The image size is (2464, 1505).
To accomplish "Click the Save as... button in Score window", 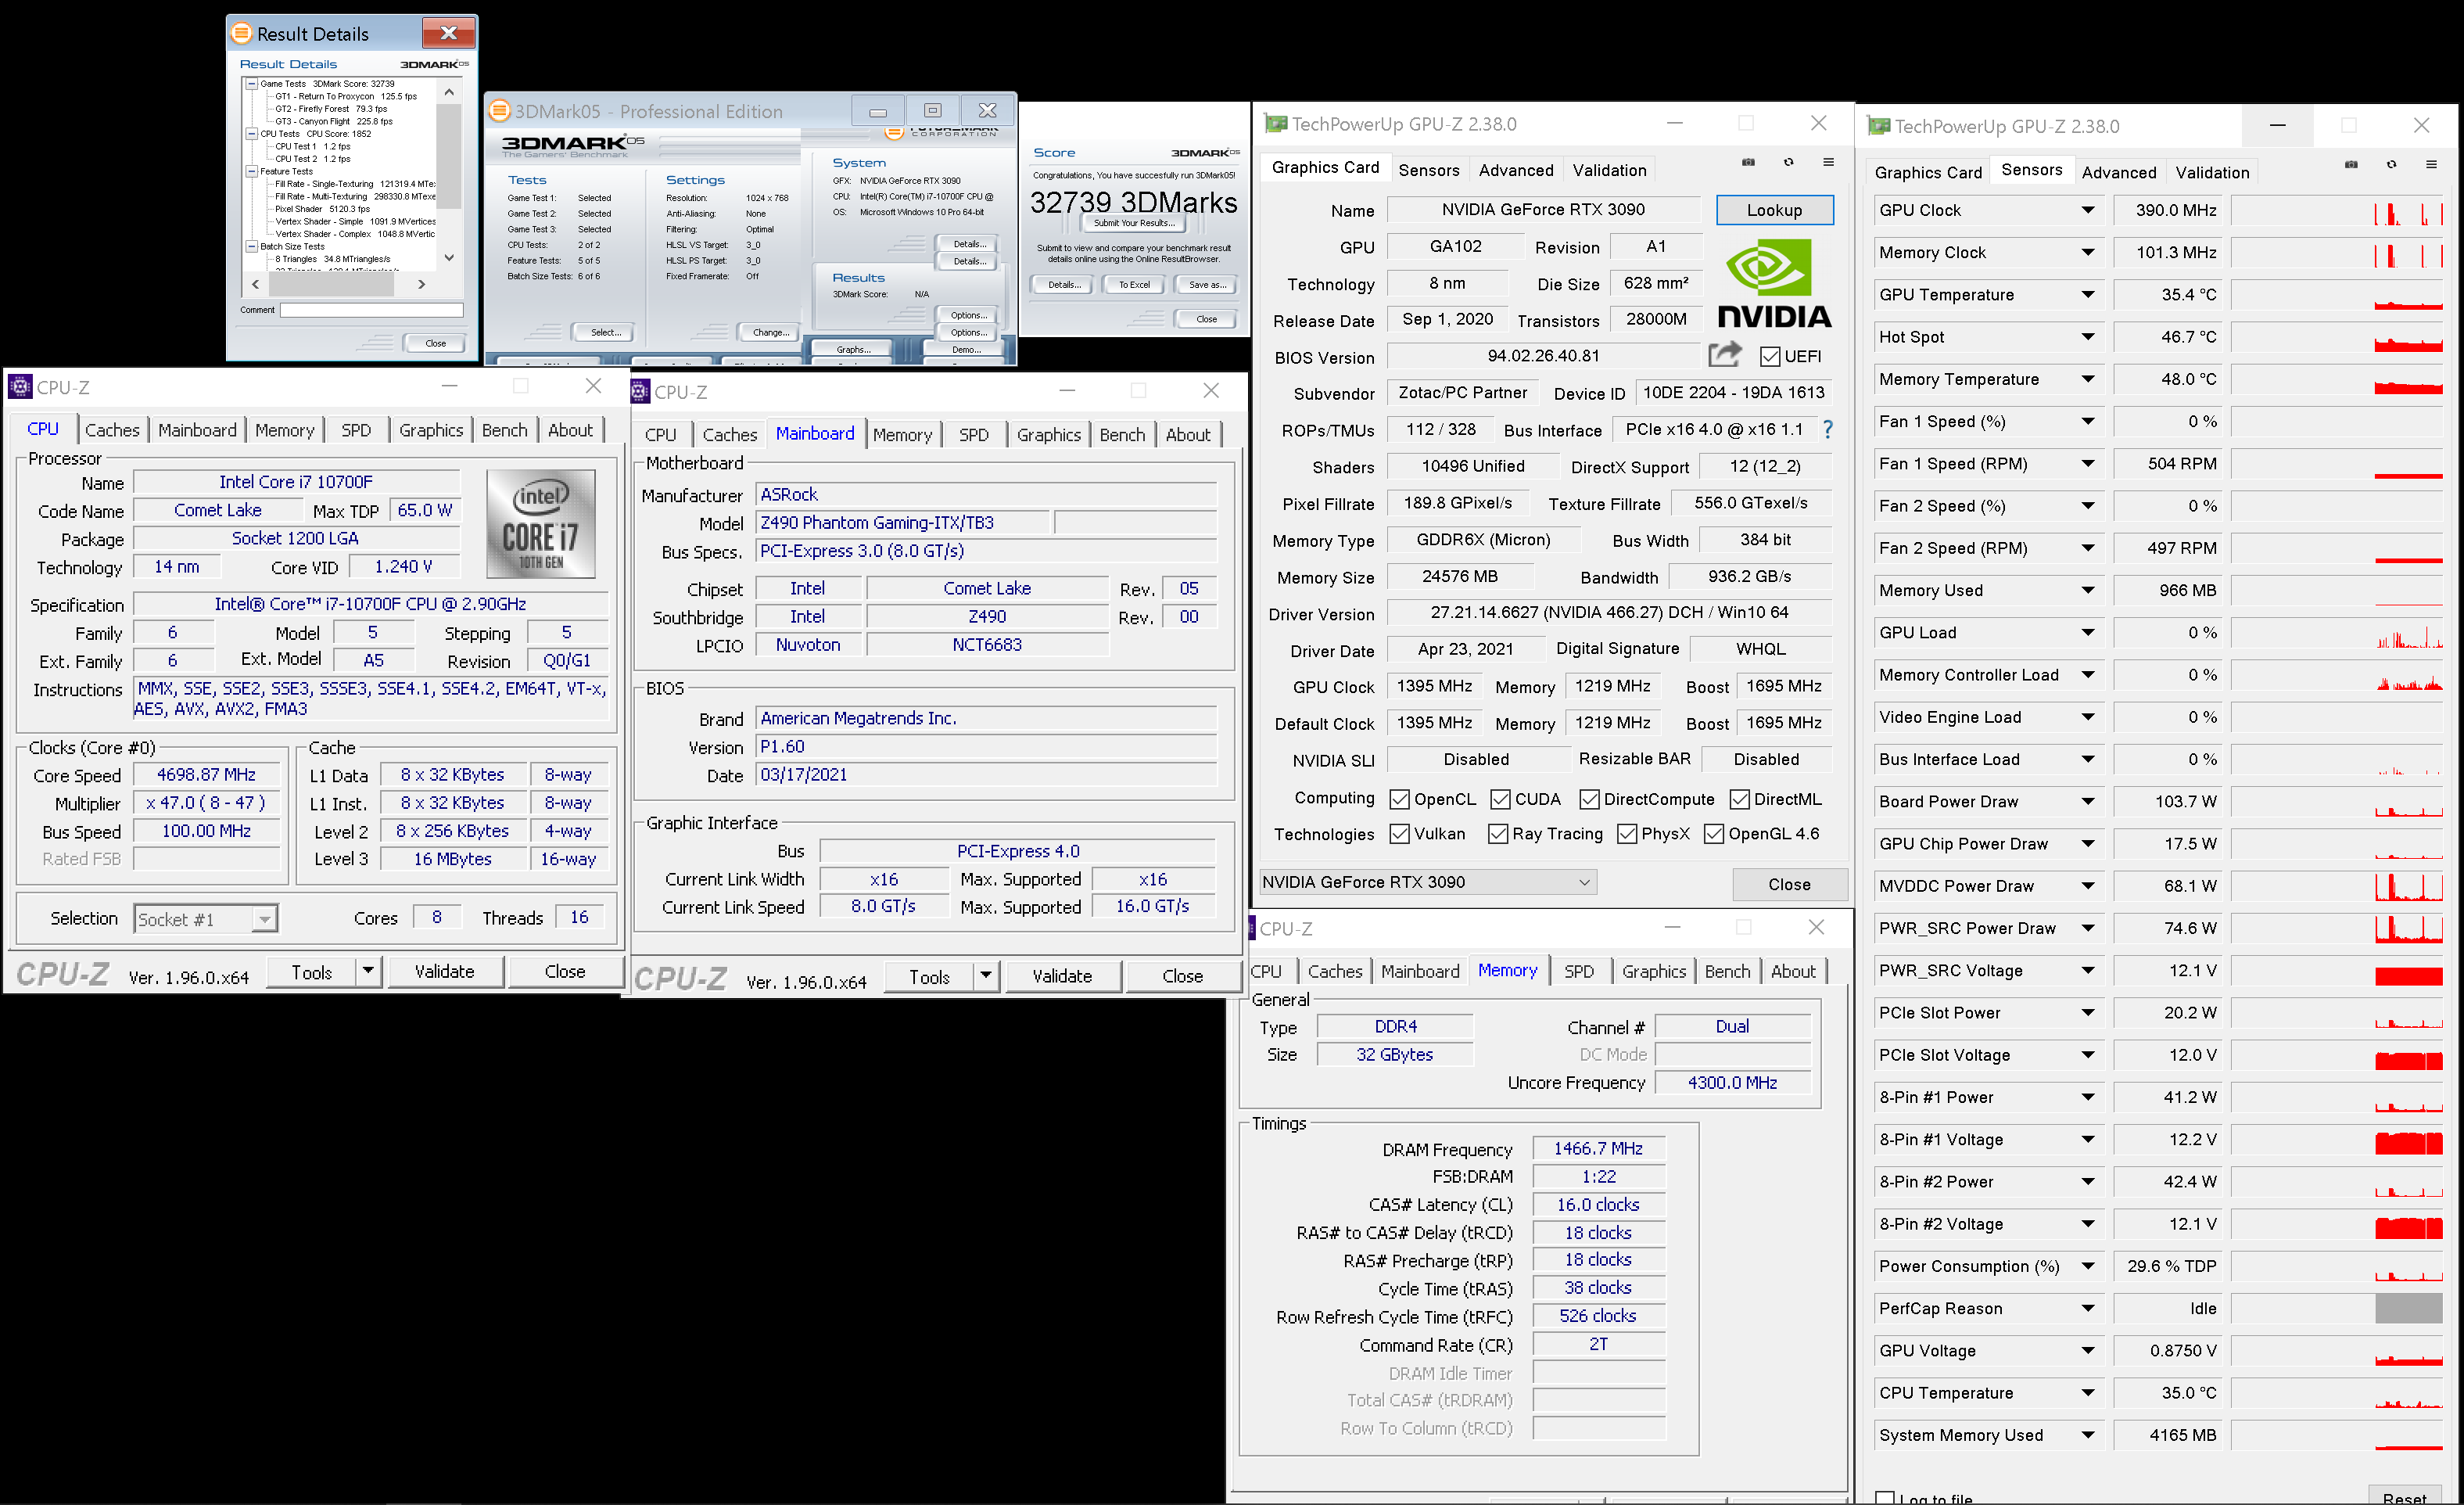I will [x=1207, y=285].
